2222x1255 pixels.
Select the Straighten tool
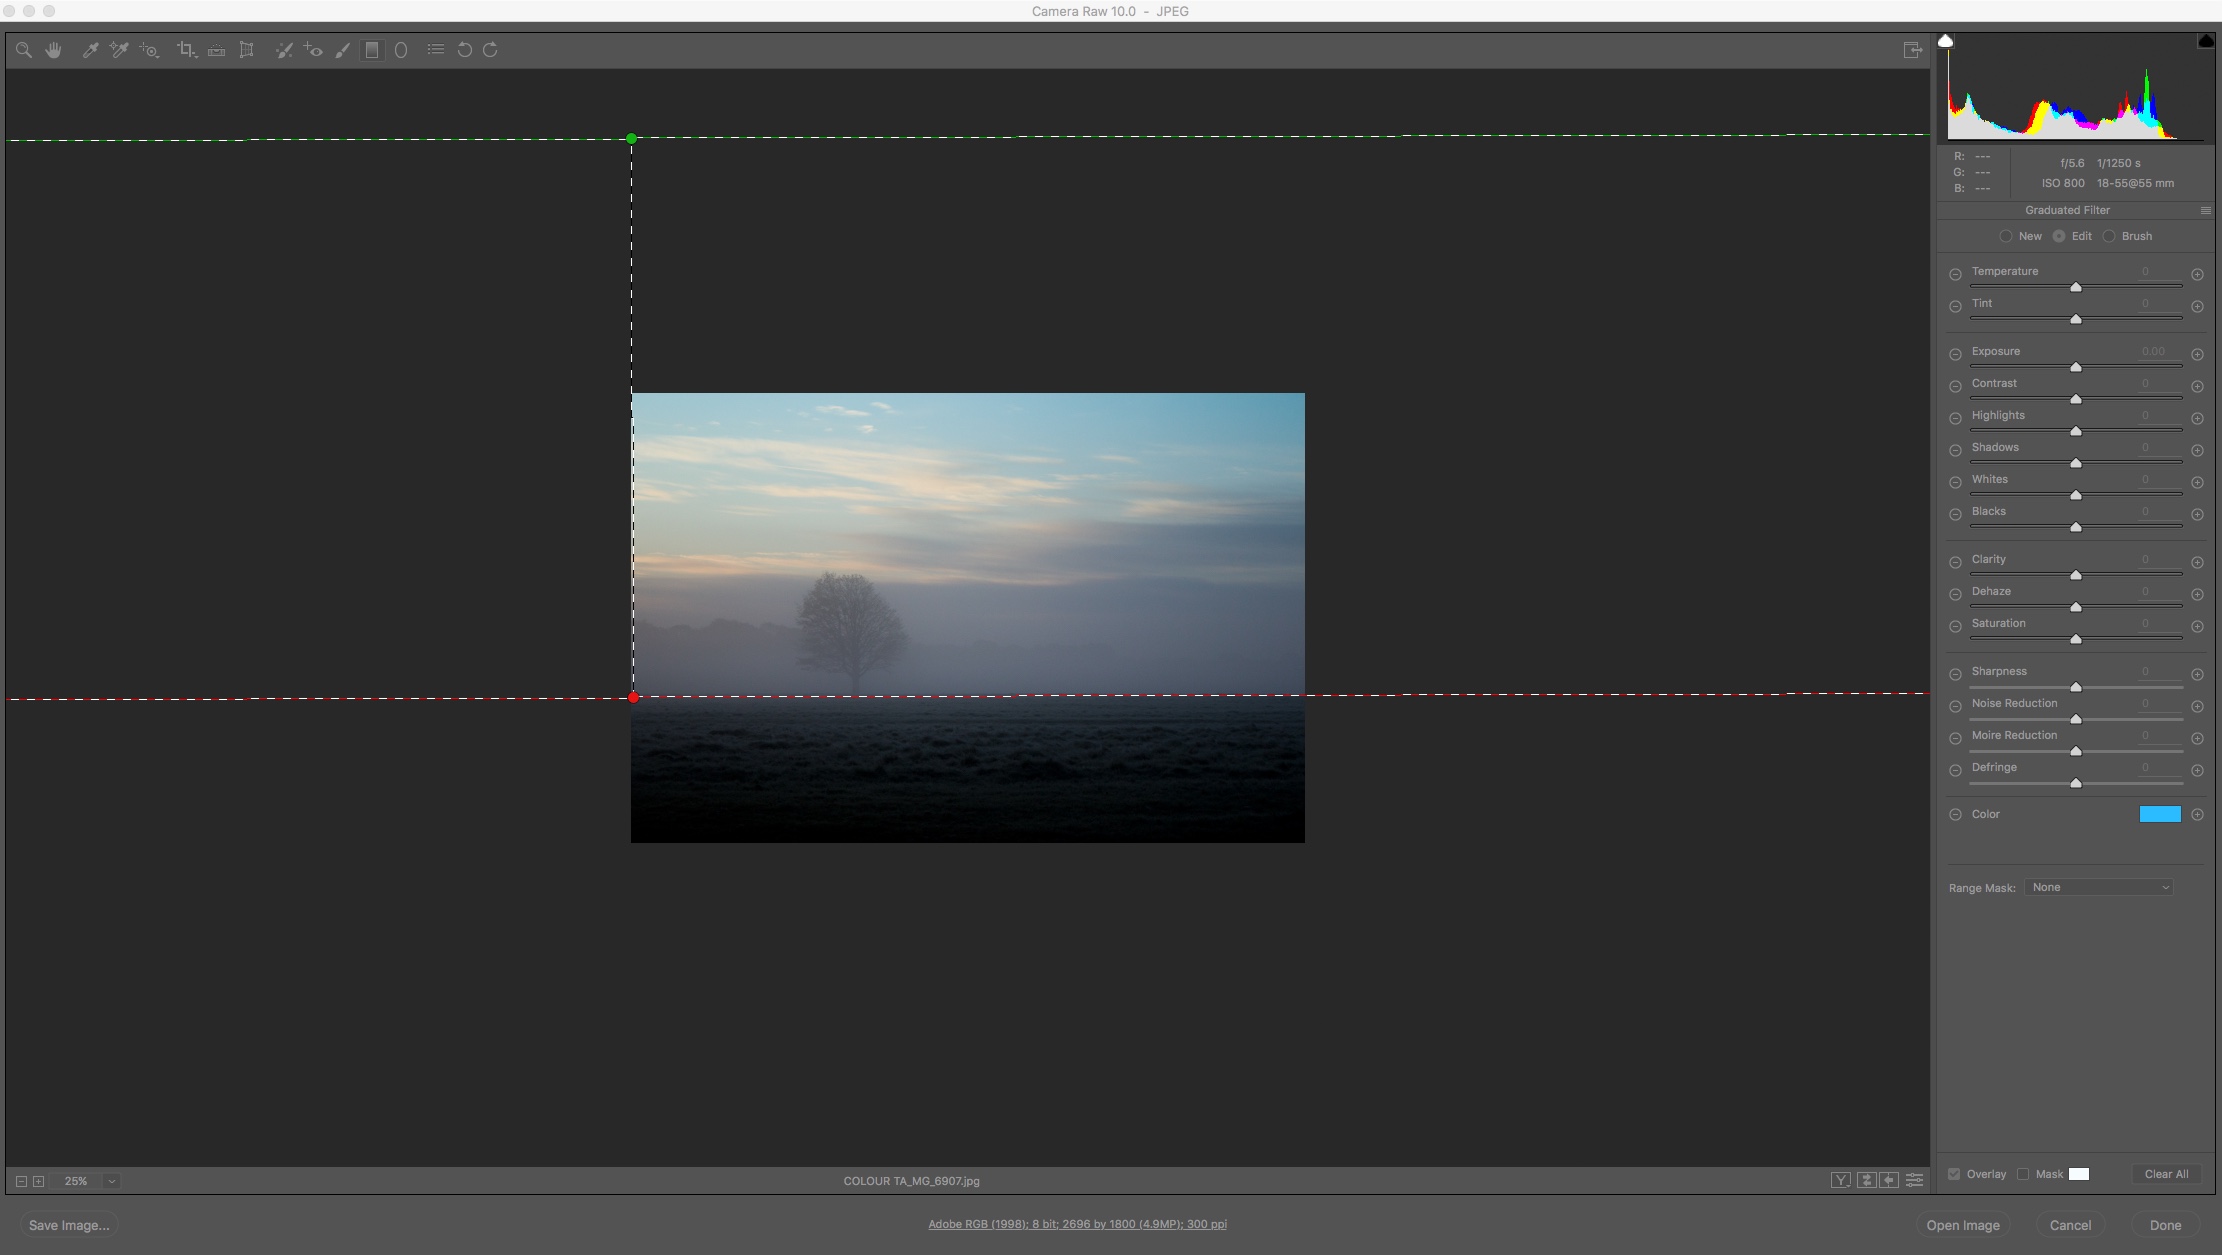pyautogui.click(x=216, y=50)
